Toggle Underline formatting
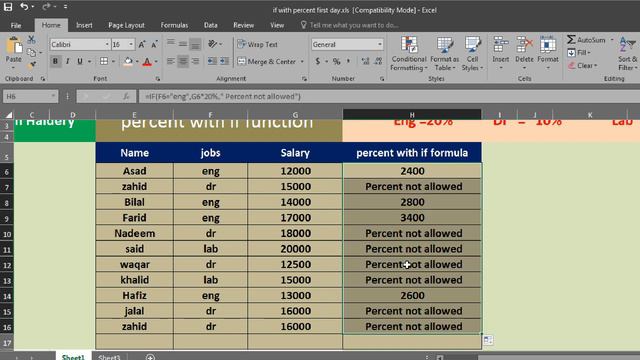This screenshot has width=640, height=360. click(80, 61)
